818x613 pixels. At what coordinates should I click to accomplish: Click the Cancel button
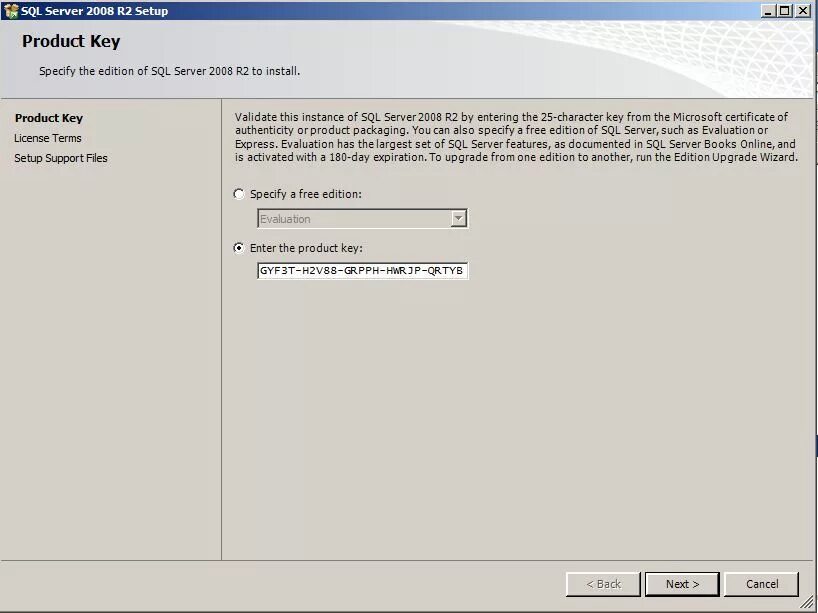tap(762, 584)
